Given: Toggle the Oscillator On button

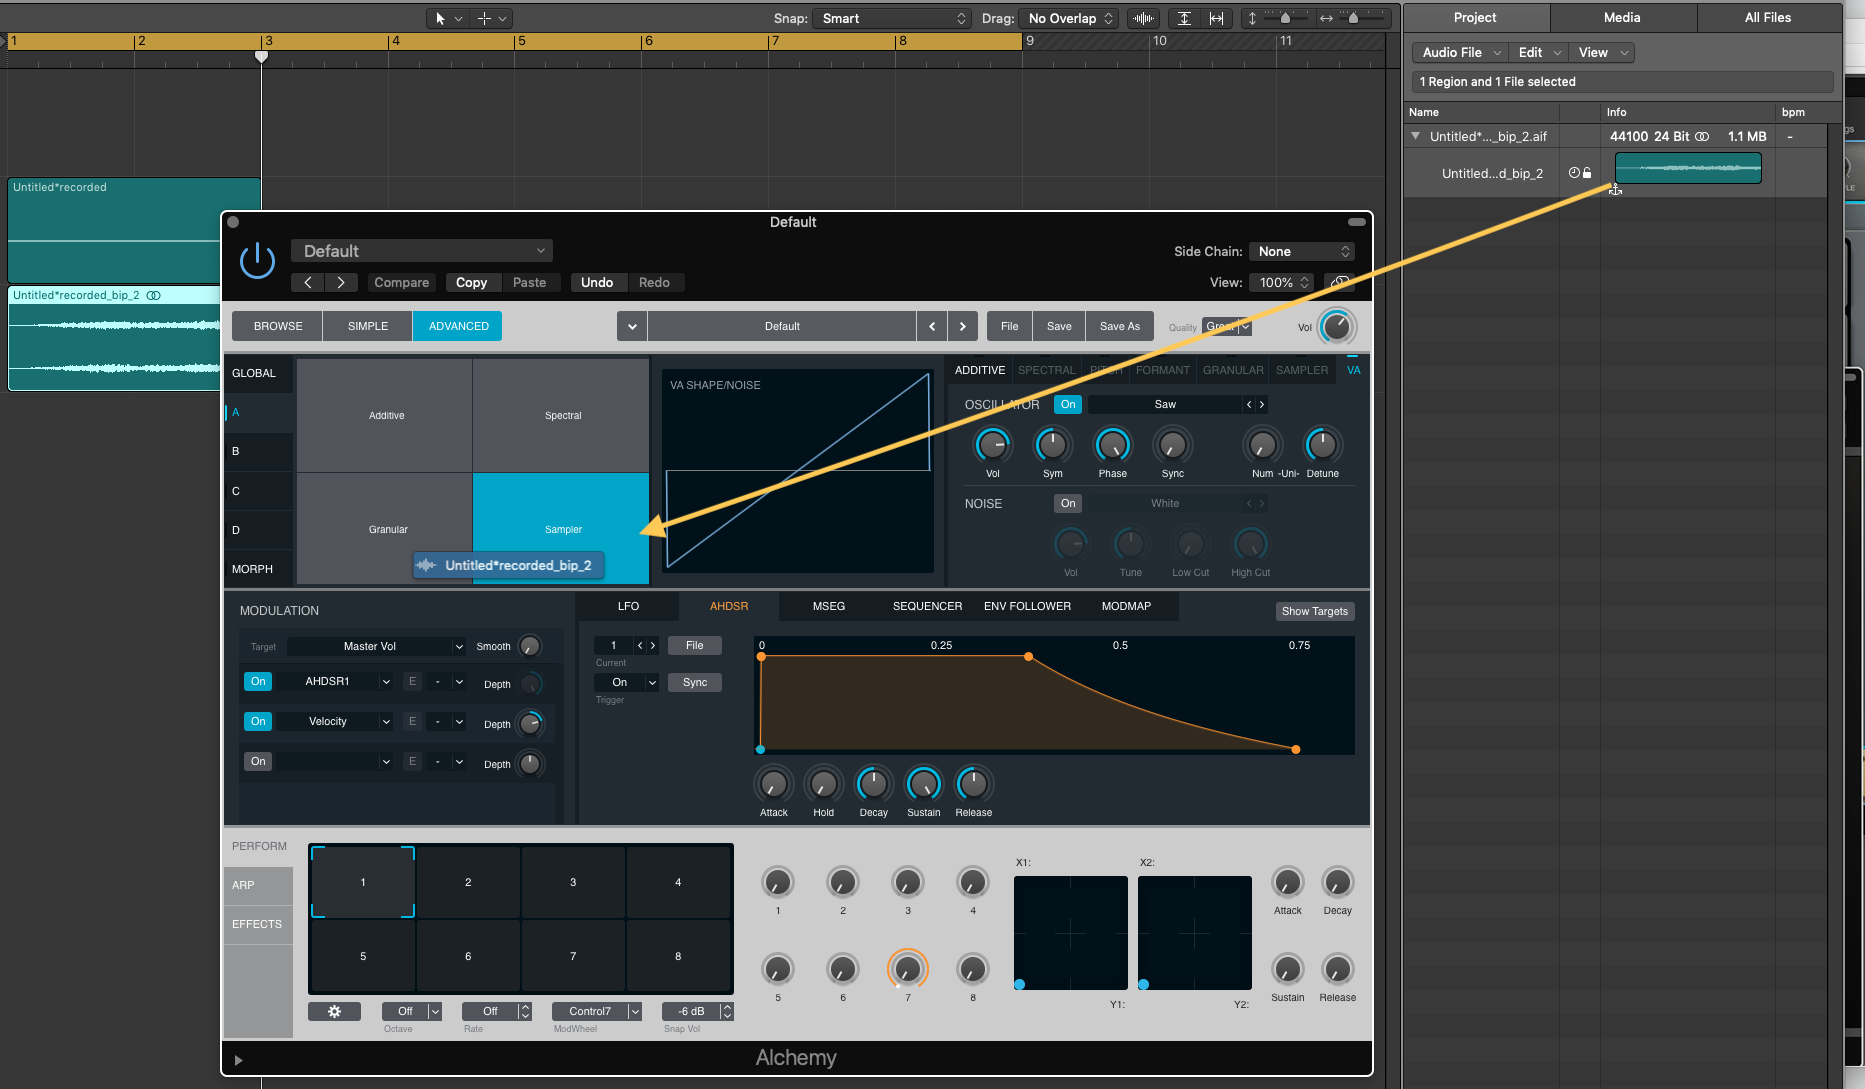Looking at the screenshot, I should point(1068,405).
